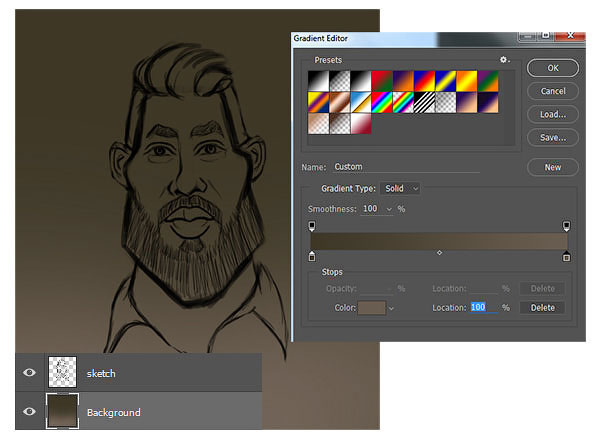Open the stop color swatch picker
Viewport: 600px width, 443px height.
[x=372, y=308]
